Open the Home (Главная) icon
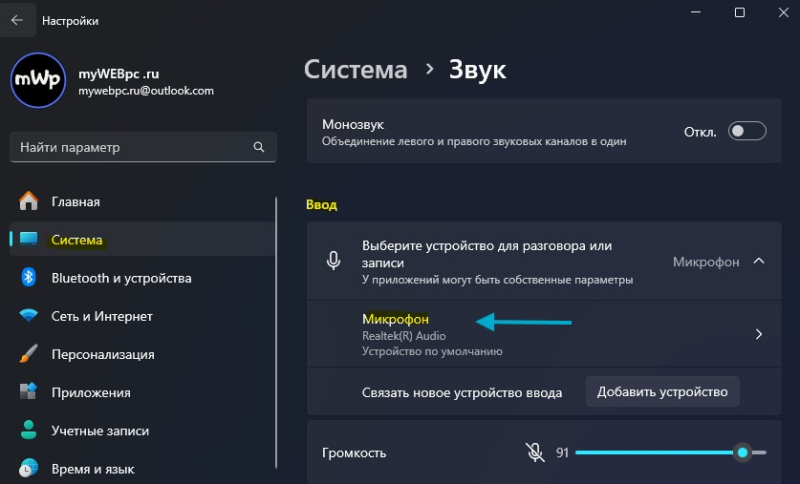Image resolution: width=800 pixels, height=484 pixels. 29,202
